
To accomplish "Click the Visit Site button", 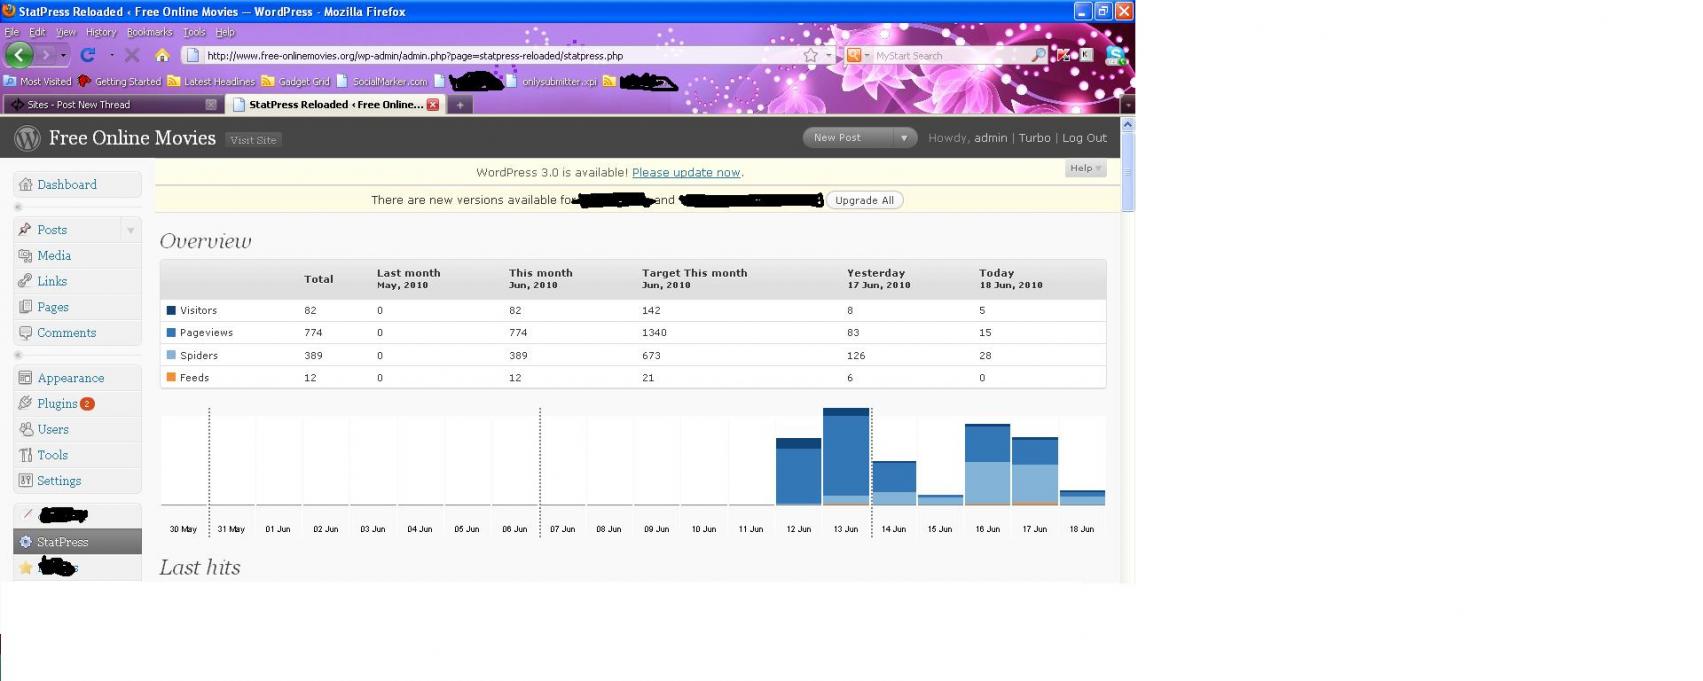I will (253, 140).
